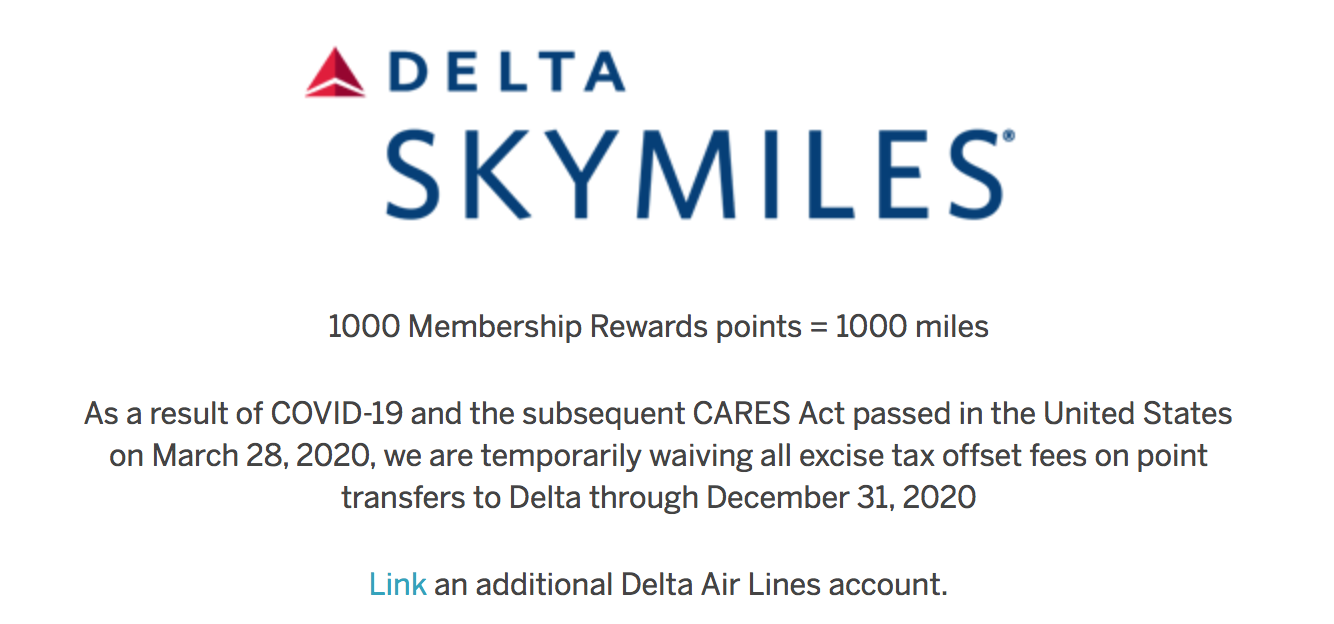Click the red Delta triangle logo
Screen dimensions: 1334x624
coord(336,74)
